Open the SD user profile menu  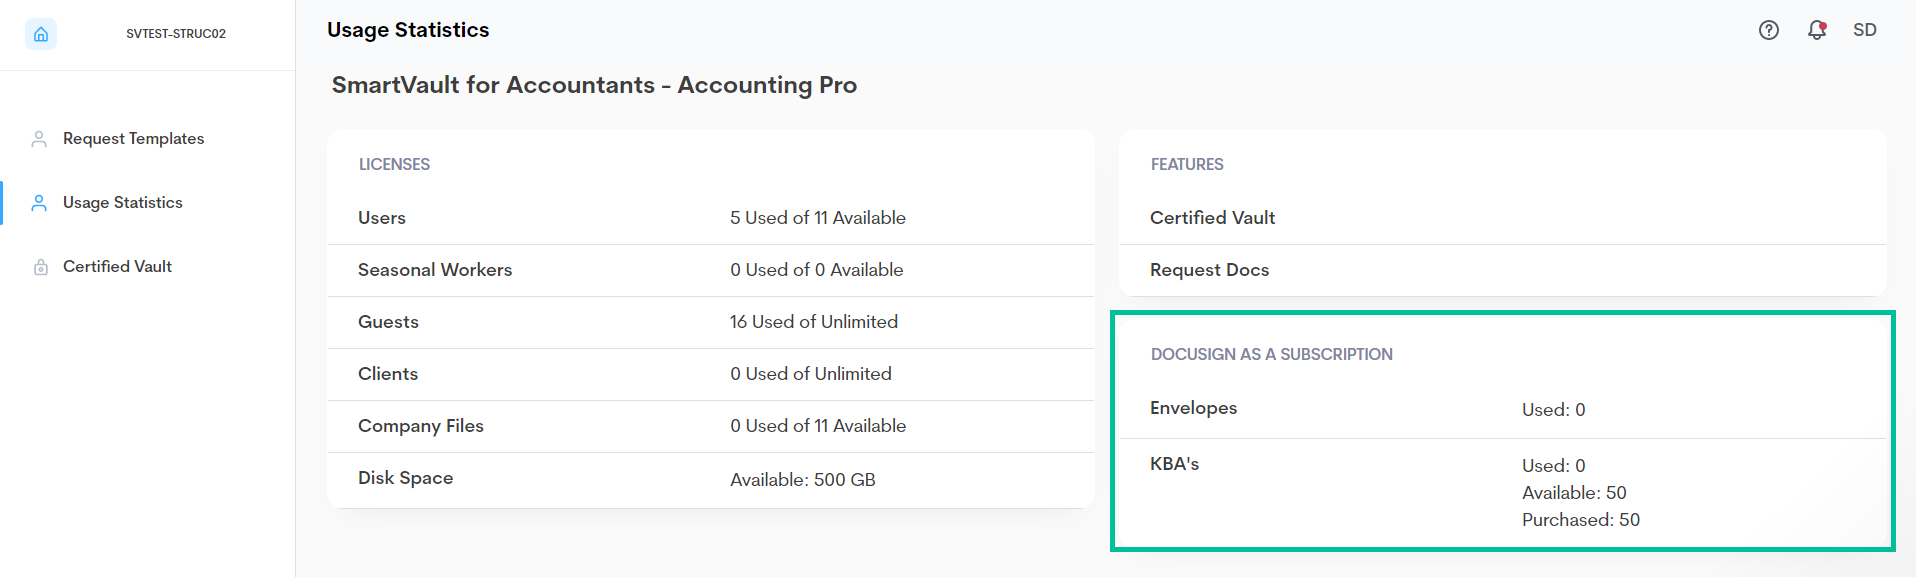click(x=1864, y=30)
